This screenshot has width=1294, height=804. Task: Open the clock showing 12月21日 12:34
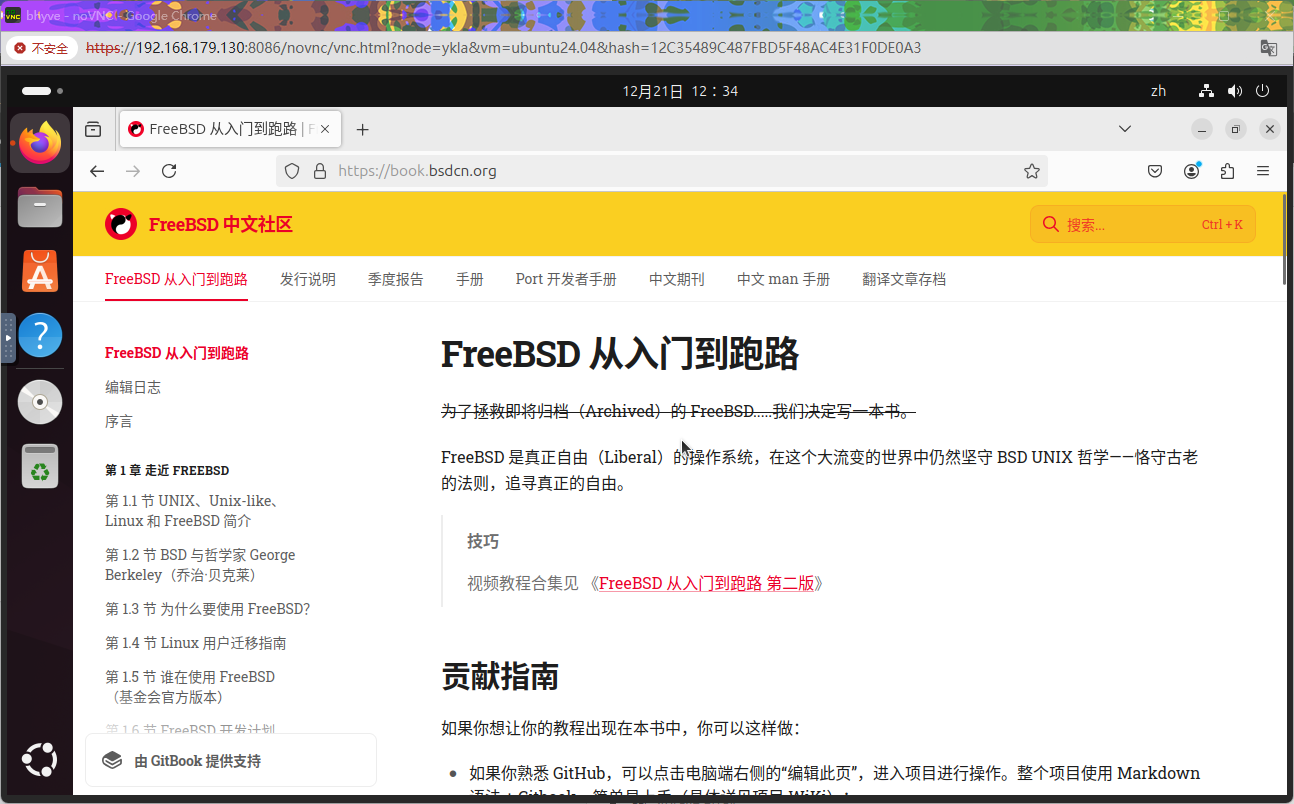tap(680, 91)
